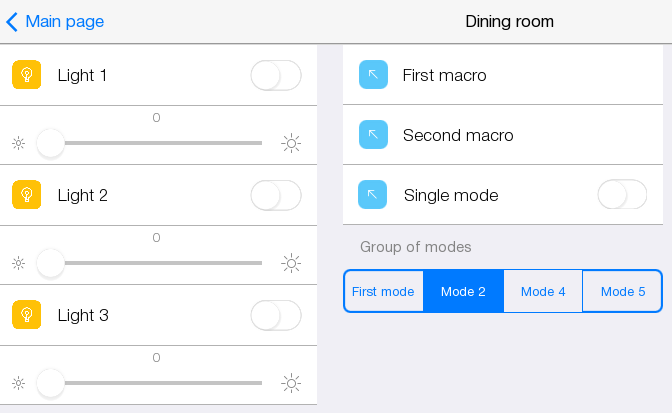Image resolution: width=672 pixels, height=413 pixels.
Task: Click the Light 3 brightness slider handle
Action: (50, 383)
